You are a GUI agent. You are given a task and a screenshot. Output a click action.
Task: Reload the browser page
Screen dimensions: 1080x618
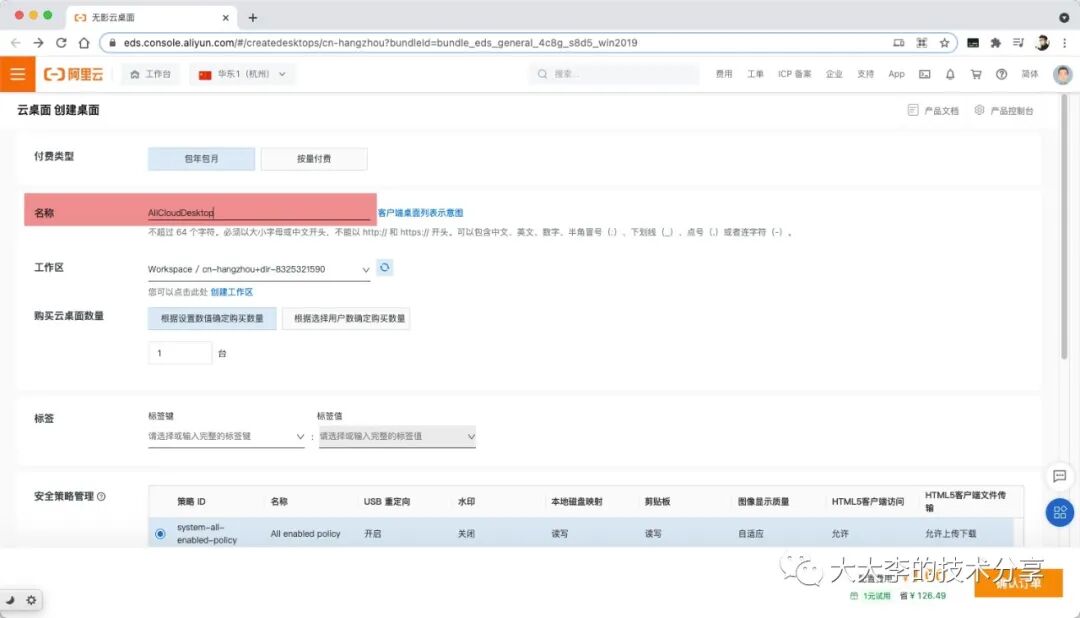[61, 43]
